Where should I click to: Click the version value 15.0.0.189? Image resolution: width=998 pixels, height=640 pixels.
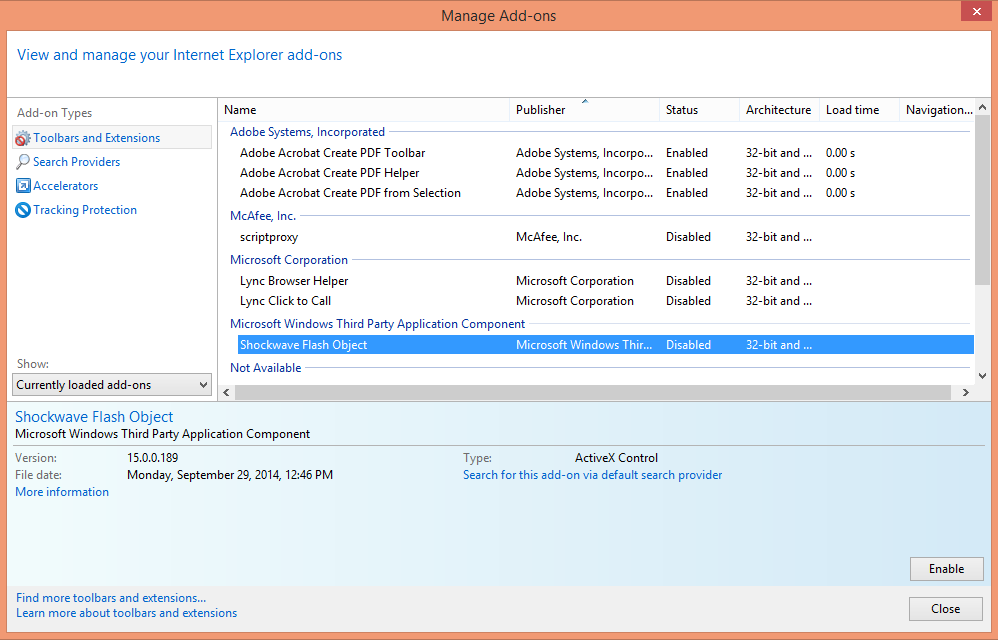153,457
